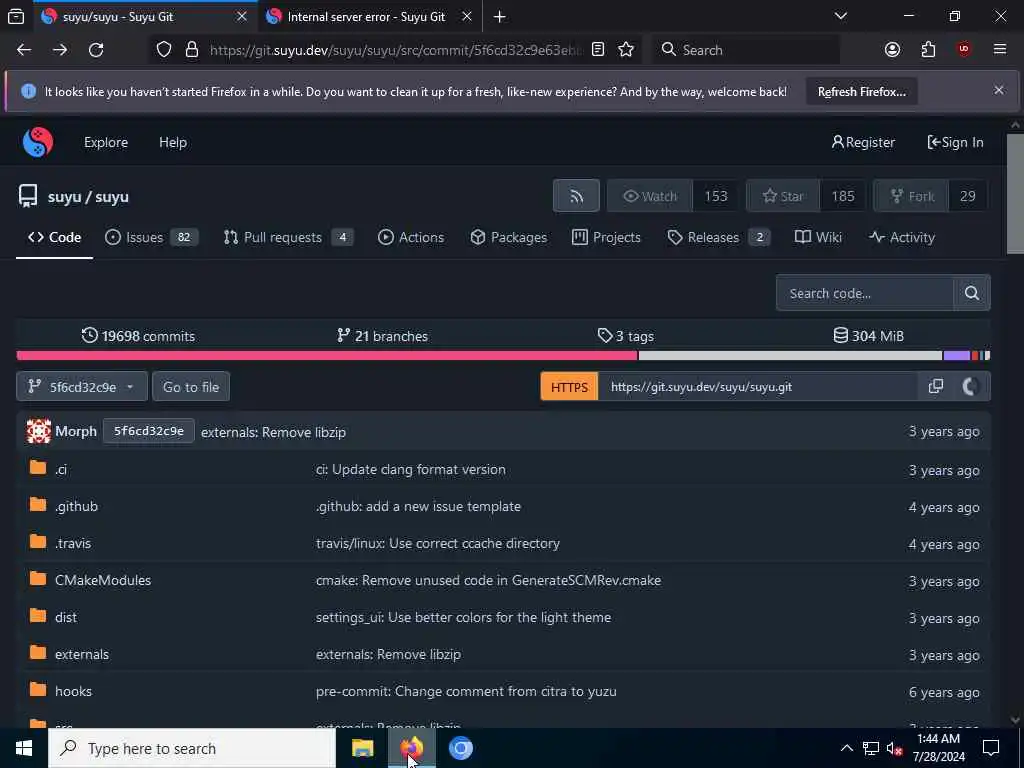Open the shield tracking protection icon
Viewport: 1024px width, 768px height.
pos(164,50)
